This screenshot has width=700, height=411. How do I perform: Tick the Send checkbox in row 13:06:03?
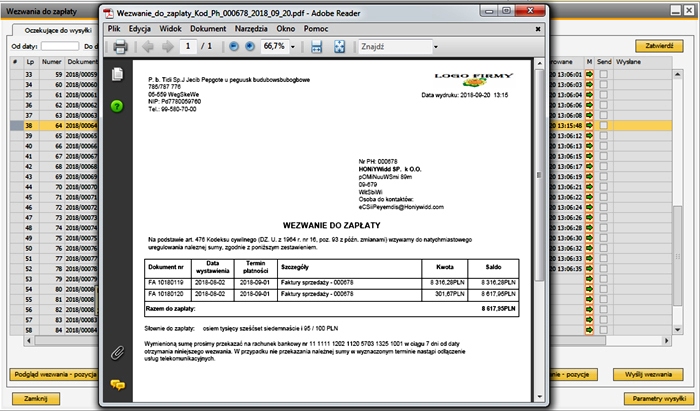[603, 84]
